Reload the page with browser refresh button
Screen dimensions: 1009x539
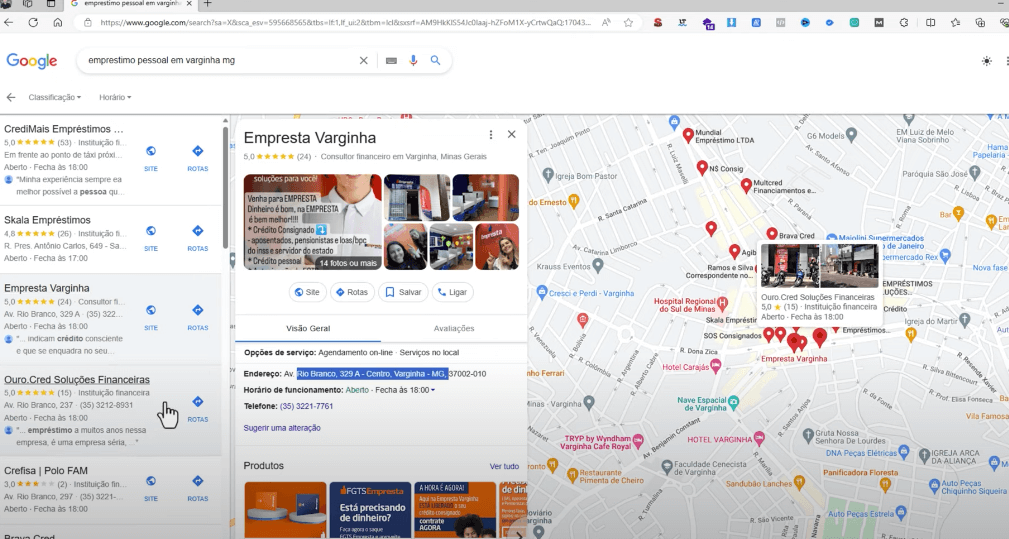(x=33, y=23)
